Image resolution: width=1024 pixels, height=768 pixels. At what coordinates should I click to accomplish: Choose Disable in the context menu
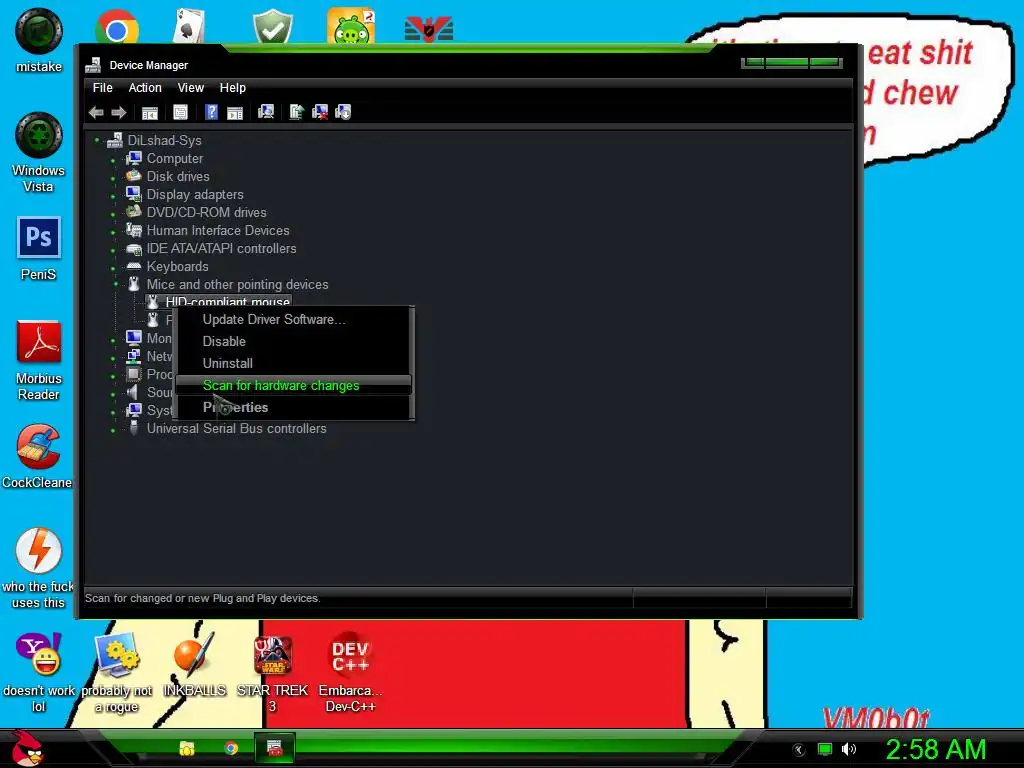point(294,342)
